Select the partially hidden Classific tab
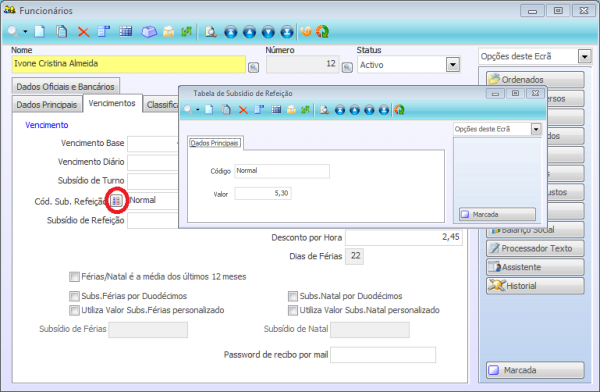The height and width of the screenshot is (392, 600). tap(161, 105)
